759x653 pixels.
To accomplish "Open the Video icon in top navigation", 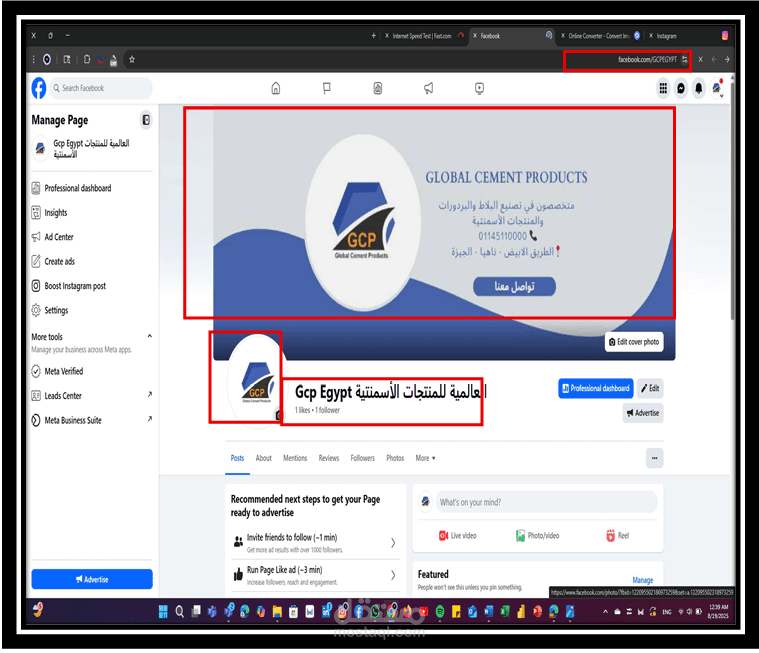I will tap(479, 88).
